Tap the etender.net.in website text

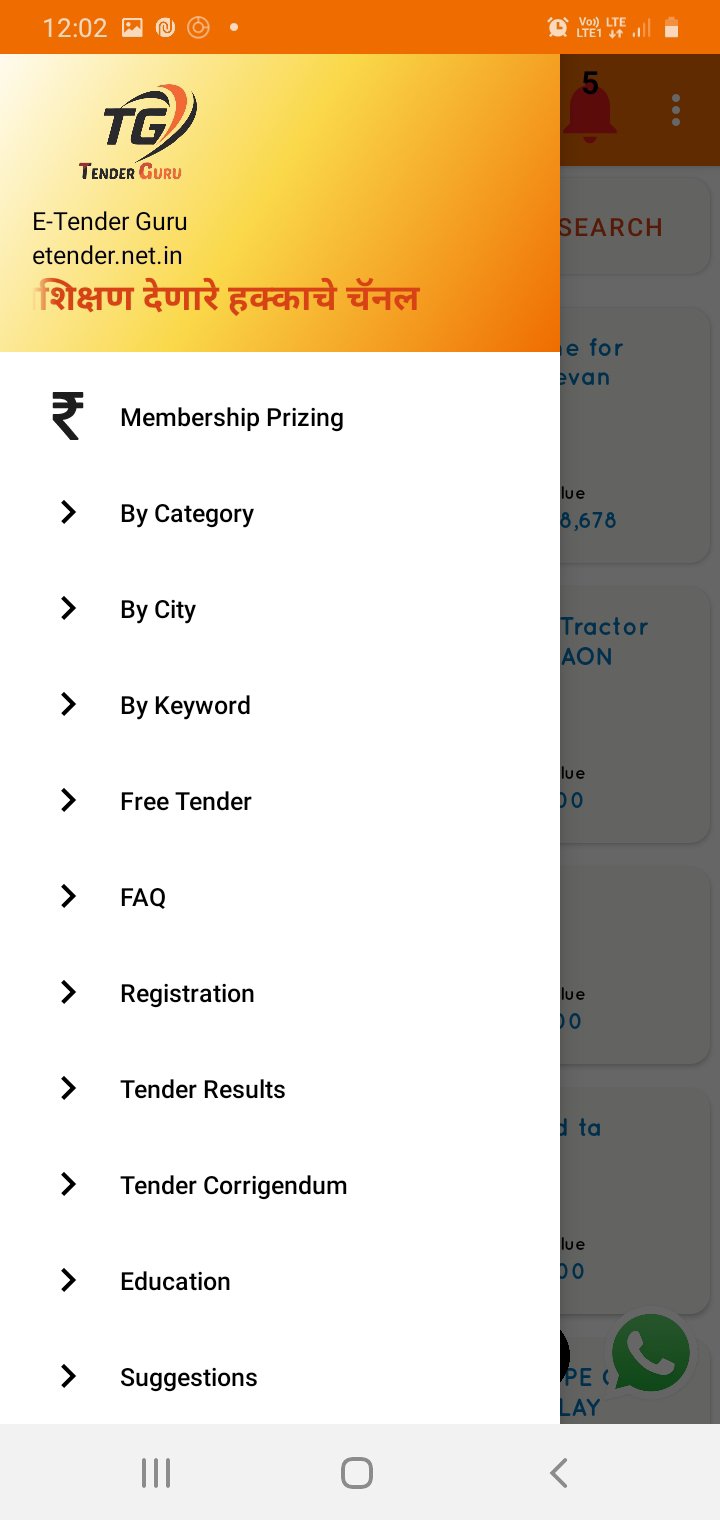[107, 255]
